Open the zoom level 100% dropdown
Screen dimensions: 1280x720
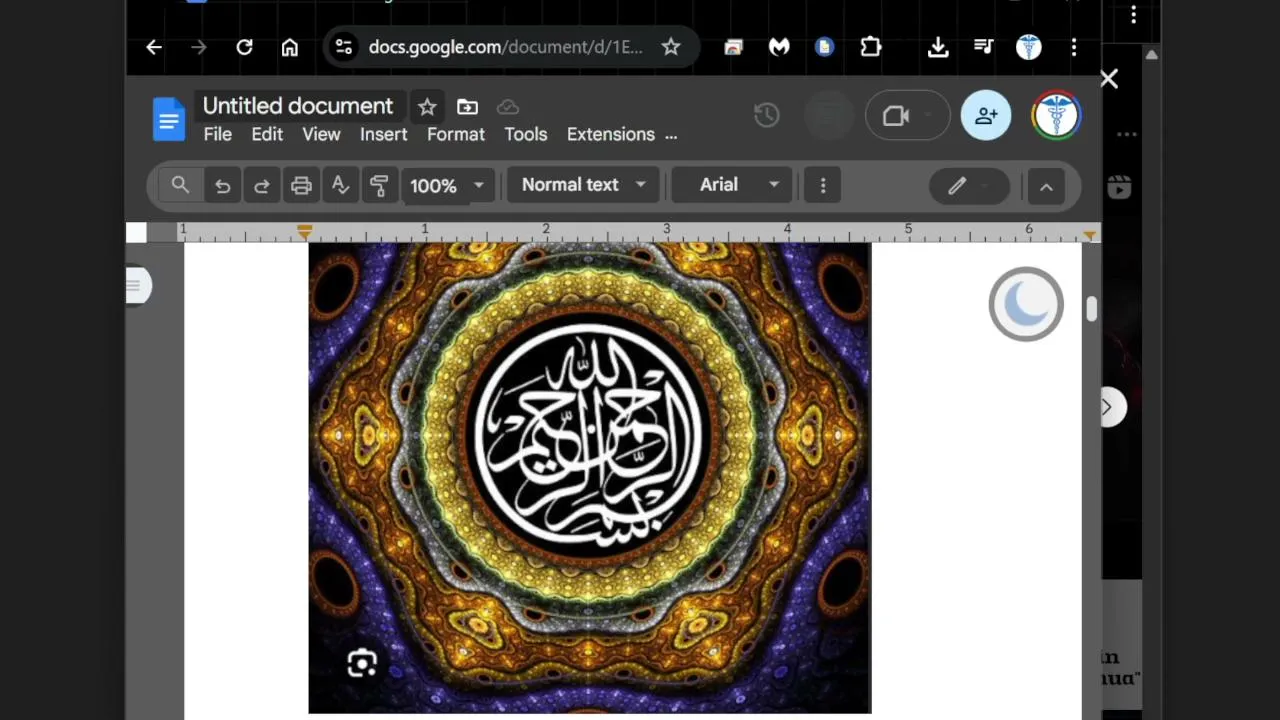coord(447,186)
